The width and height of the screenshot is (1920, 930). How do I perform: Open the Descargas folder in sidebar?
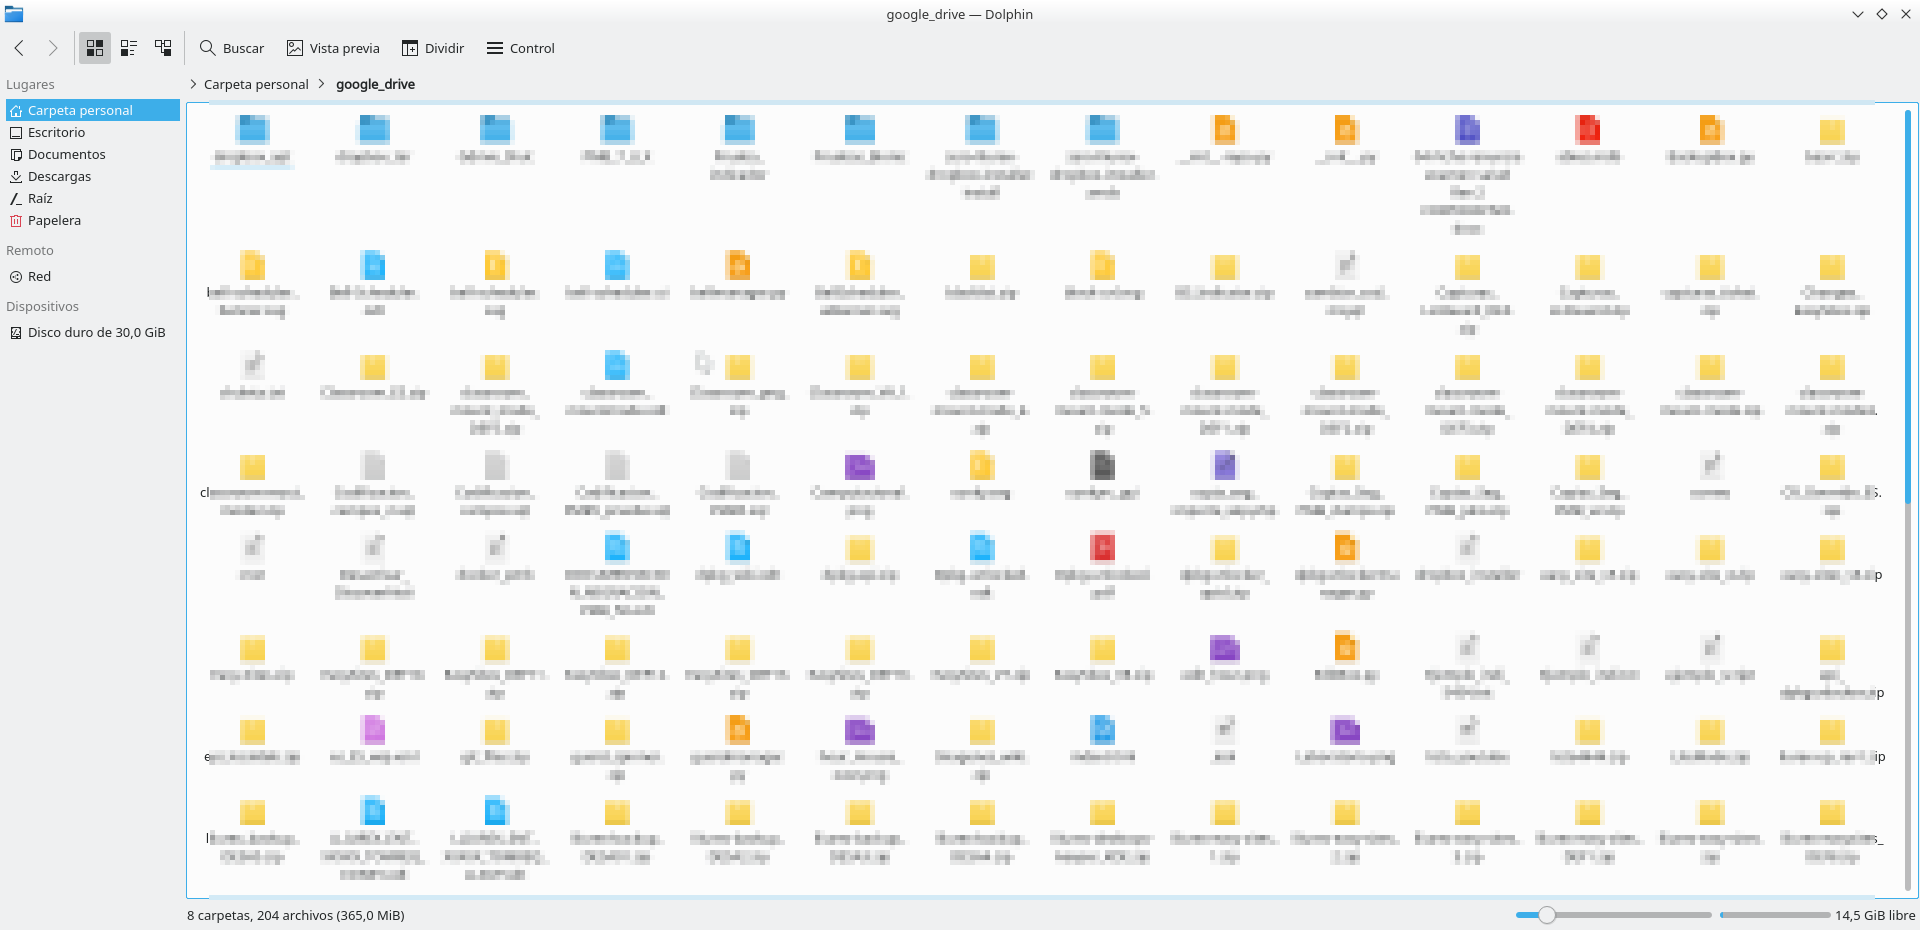coord(59,176)
